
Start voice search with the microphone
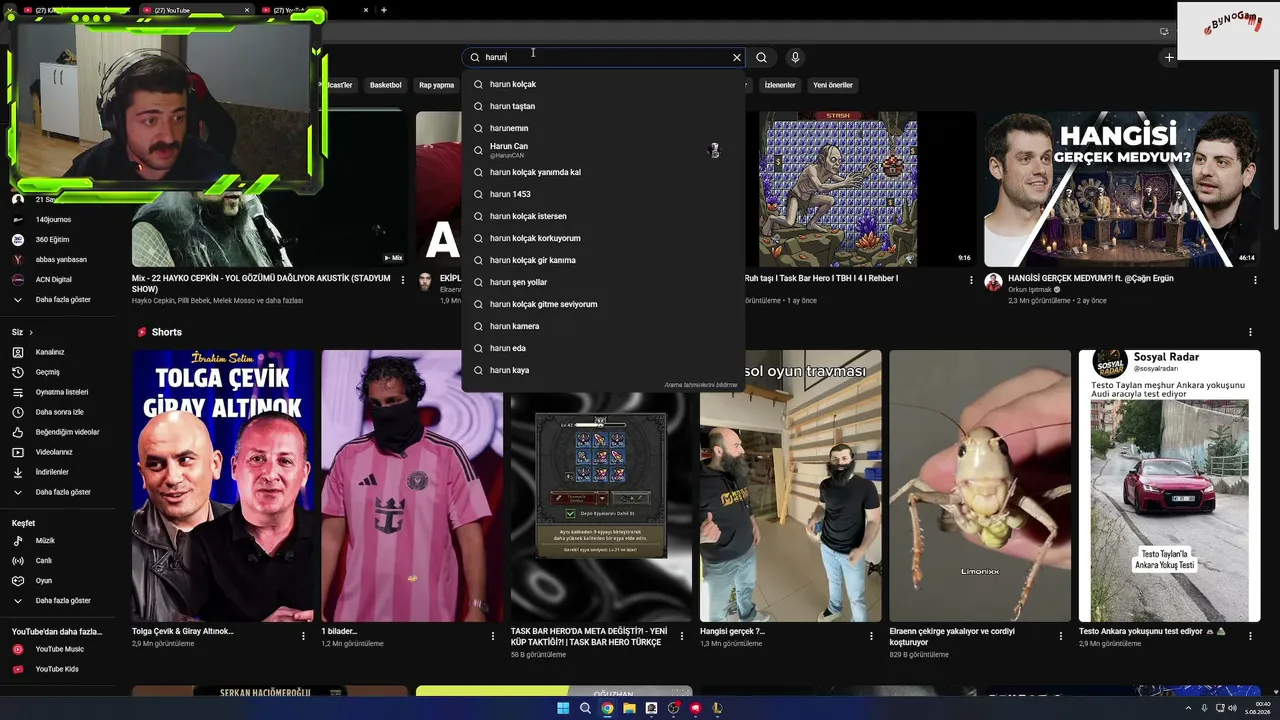click(x=795, y=58)
